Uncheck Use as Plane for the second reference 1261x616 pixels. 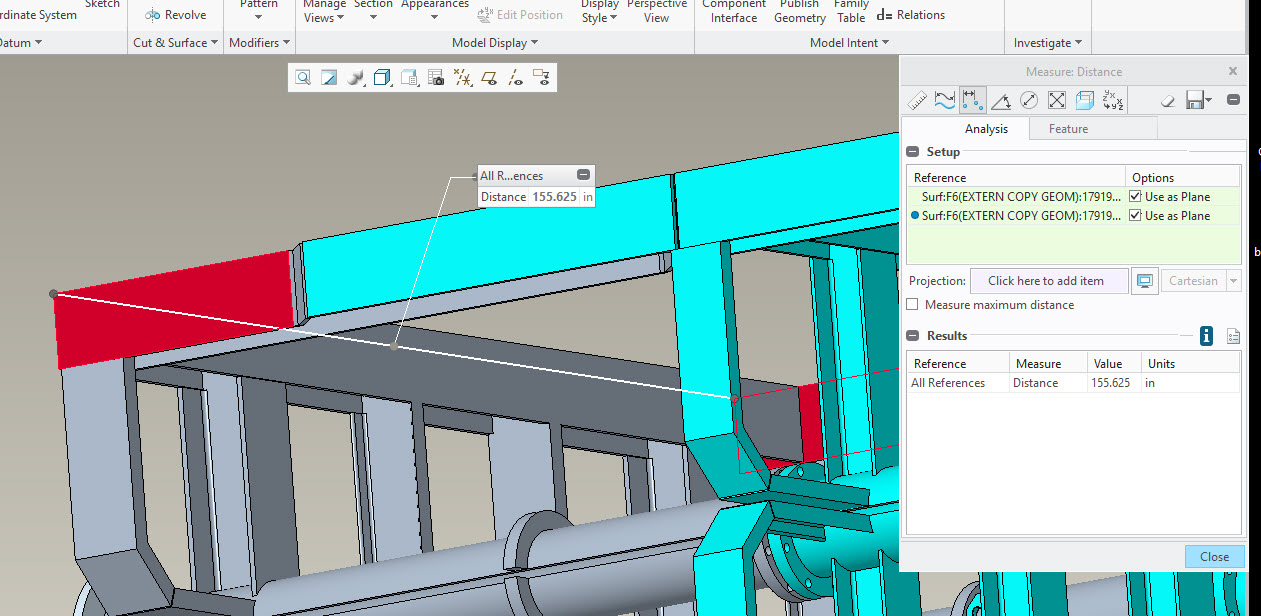[x=1135, y=215]
